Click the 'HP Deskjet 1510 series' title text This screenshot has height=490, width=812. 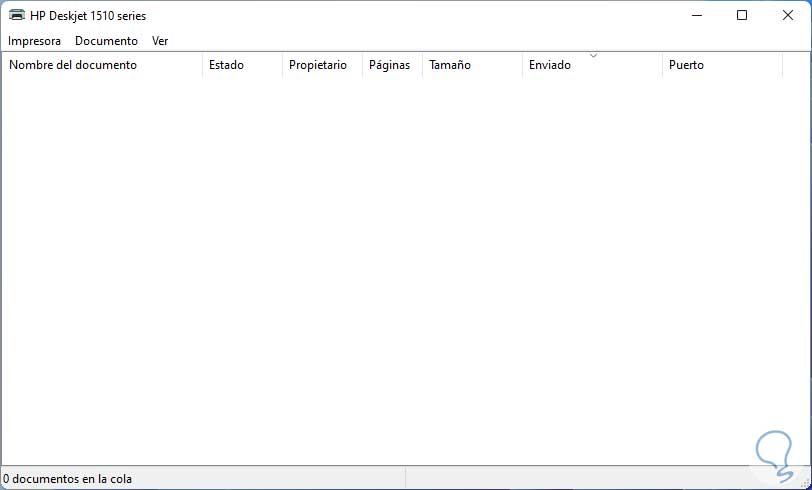[88, 16]
